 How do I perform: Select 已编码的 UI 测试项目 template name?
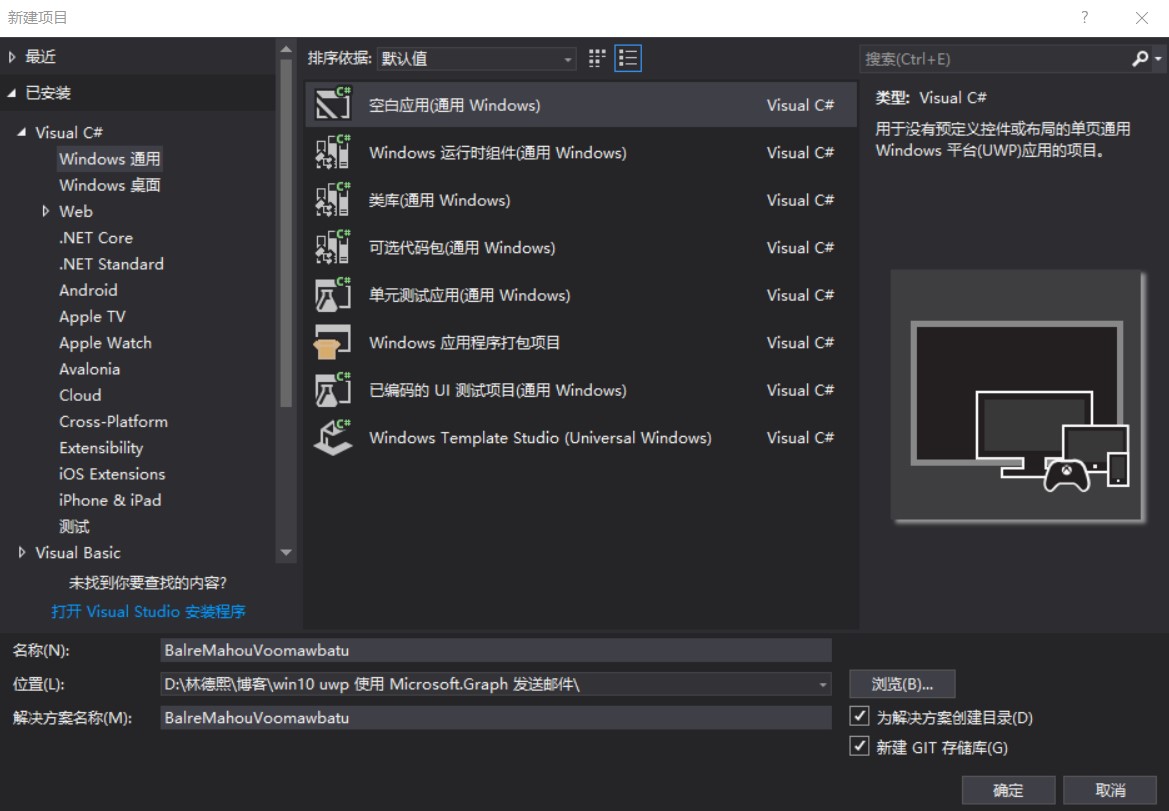pyautogui.click(x=497, y=391)
